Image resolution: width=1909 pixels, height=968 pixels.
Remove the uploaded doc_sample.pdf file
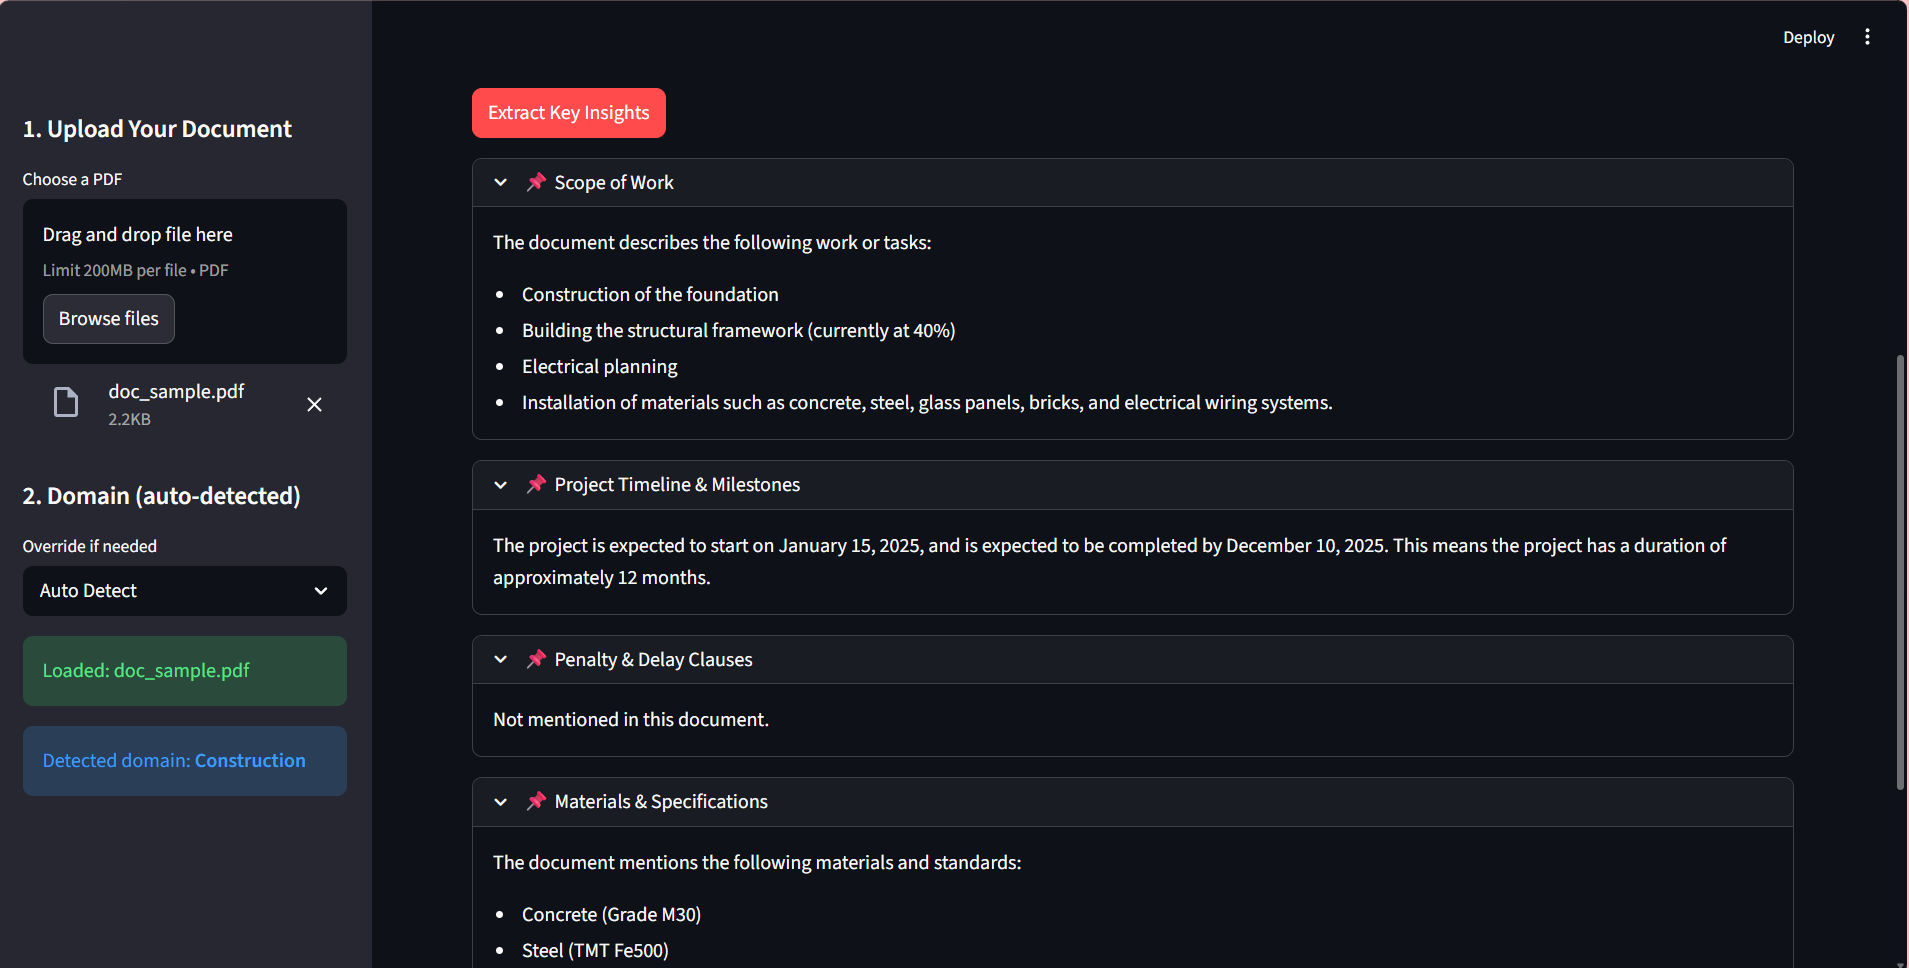click(314, 404)
